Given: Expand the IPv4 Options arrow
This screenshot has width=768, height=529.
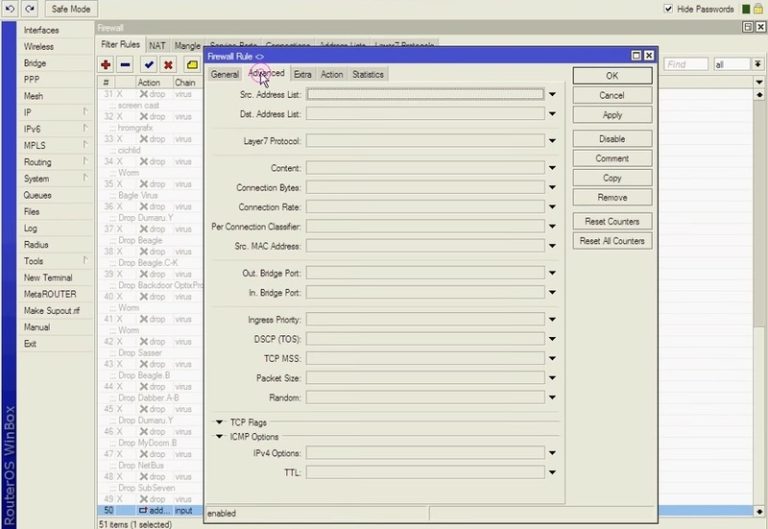Looking at the screenshot, I should pyautogui.click(x=552, y=453).
